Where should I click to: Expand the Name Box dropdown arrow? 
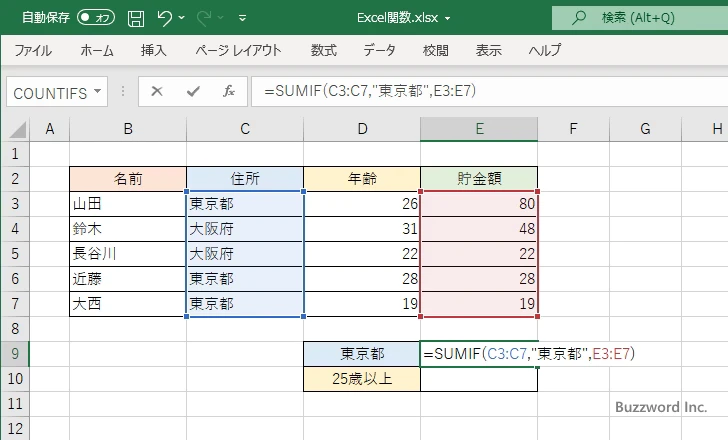tap(98, 91)
